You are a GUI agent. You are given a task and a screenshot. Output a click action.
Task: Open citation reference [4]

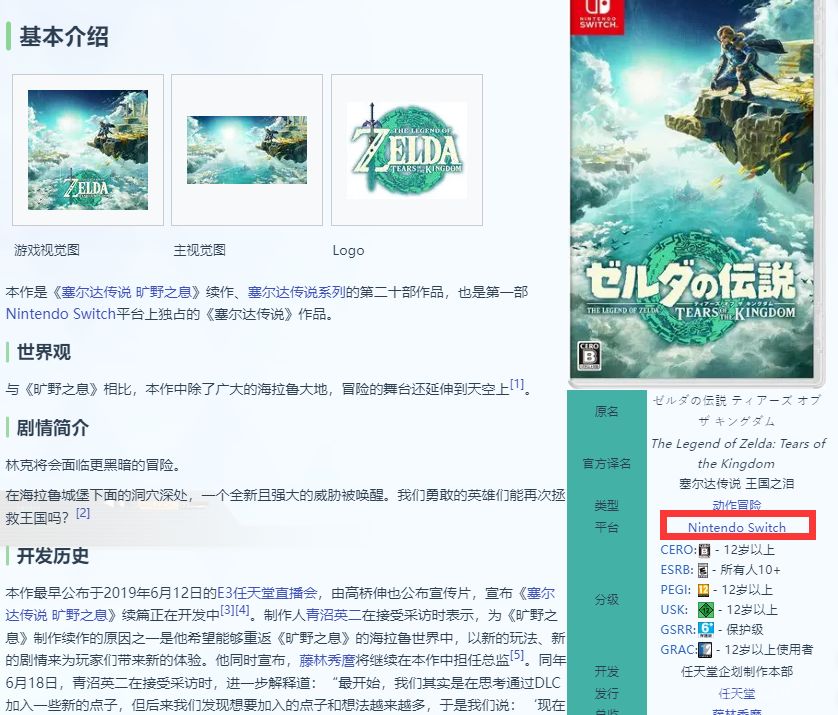click(242, 609)
